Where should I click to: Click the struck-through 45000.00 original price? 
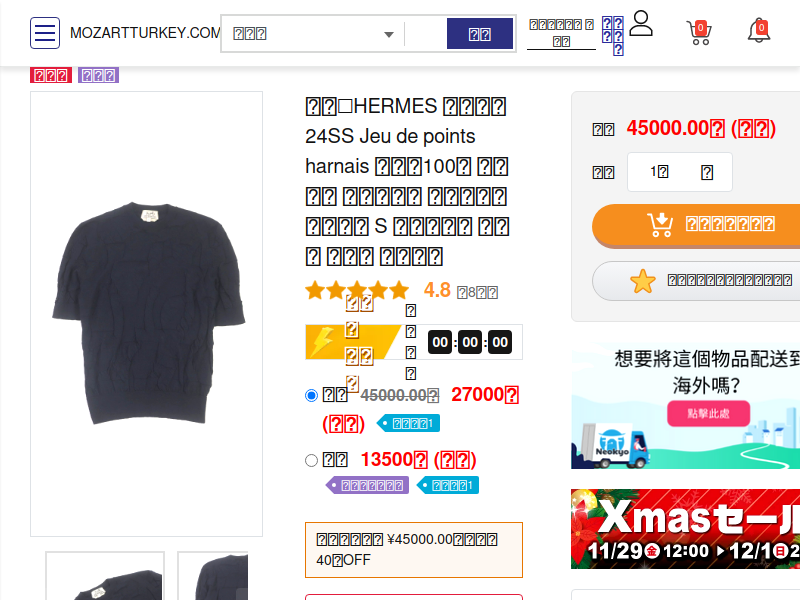click(x=399, y=395)
